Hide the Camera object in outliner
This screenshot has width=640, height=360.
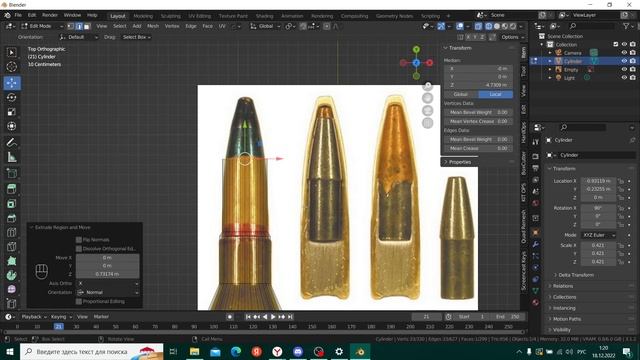pyautogui.click(x=624, y=53)
